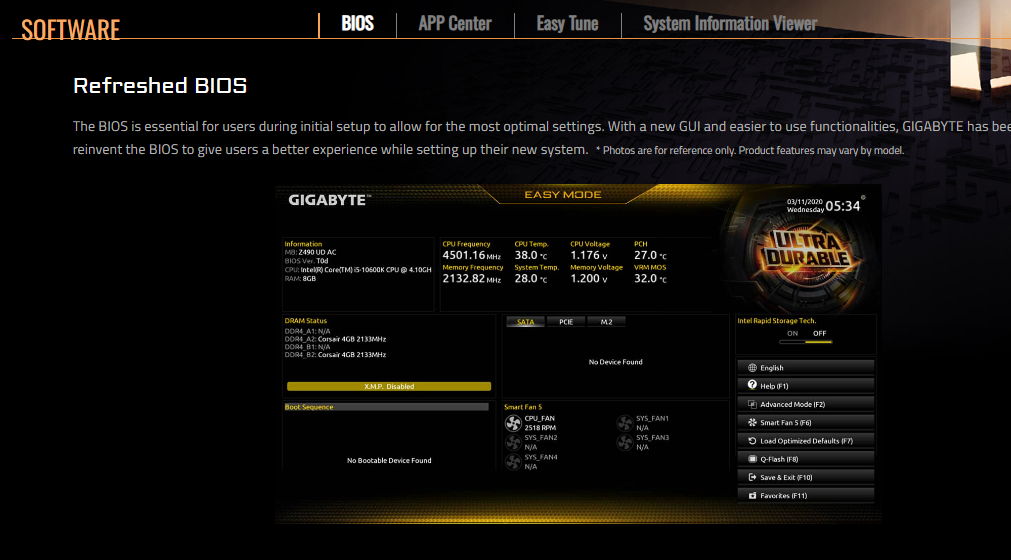The image size is (1011, 560).
Task: Click the CPU_FAN fan icon
Action: (x=513, y=423)
